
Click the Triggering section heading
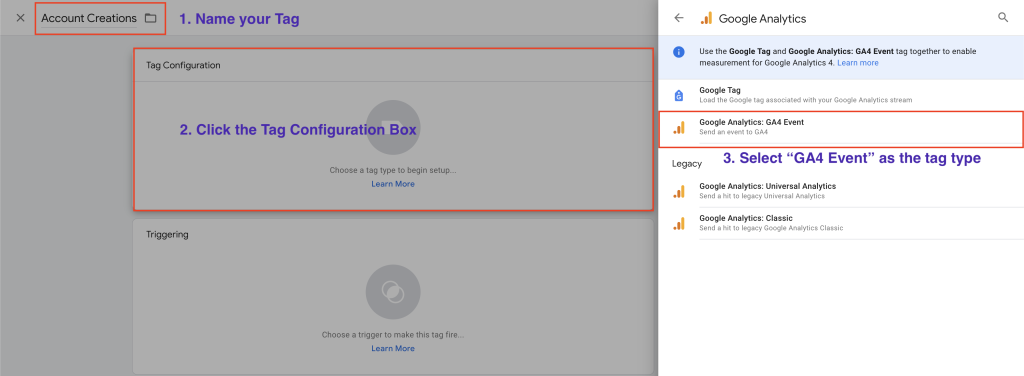click(167, 234)
